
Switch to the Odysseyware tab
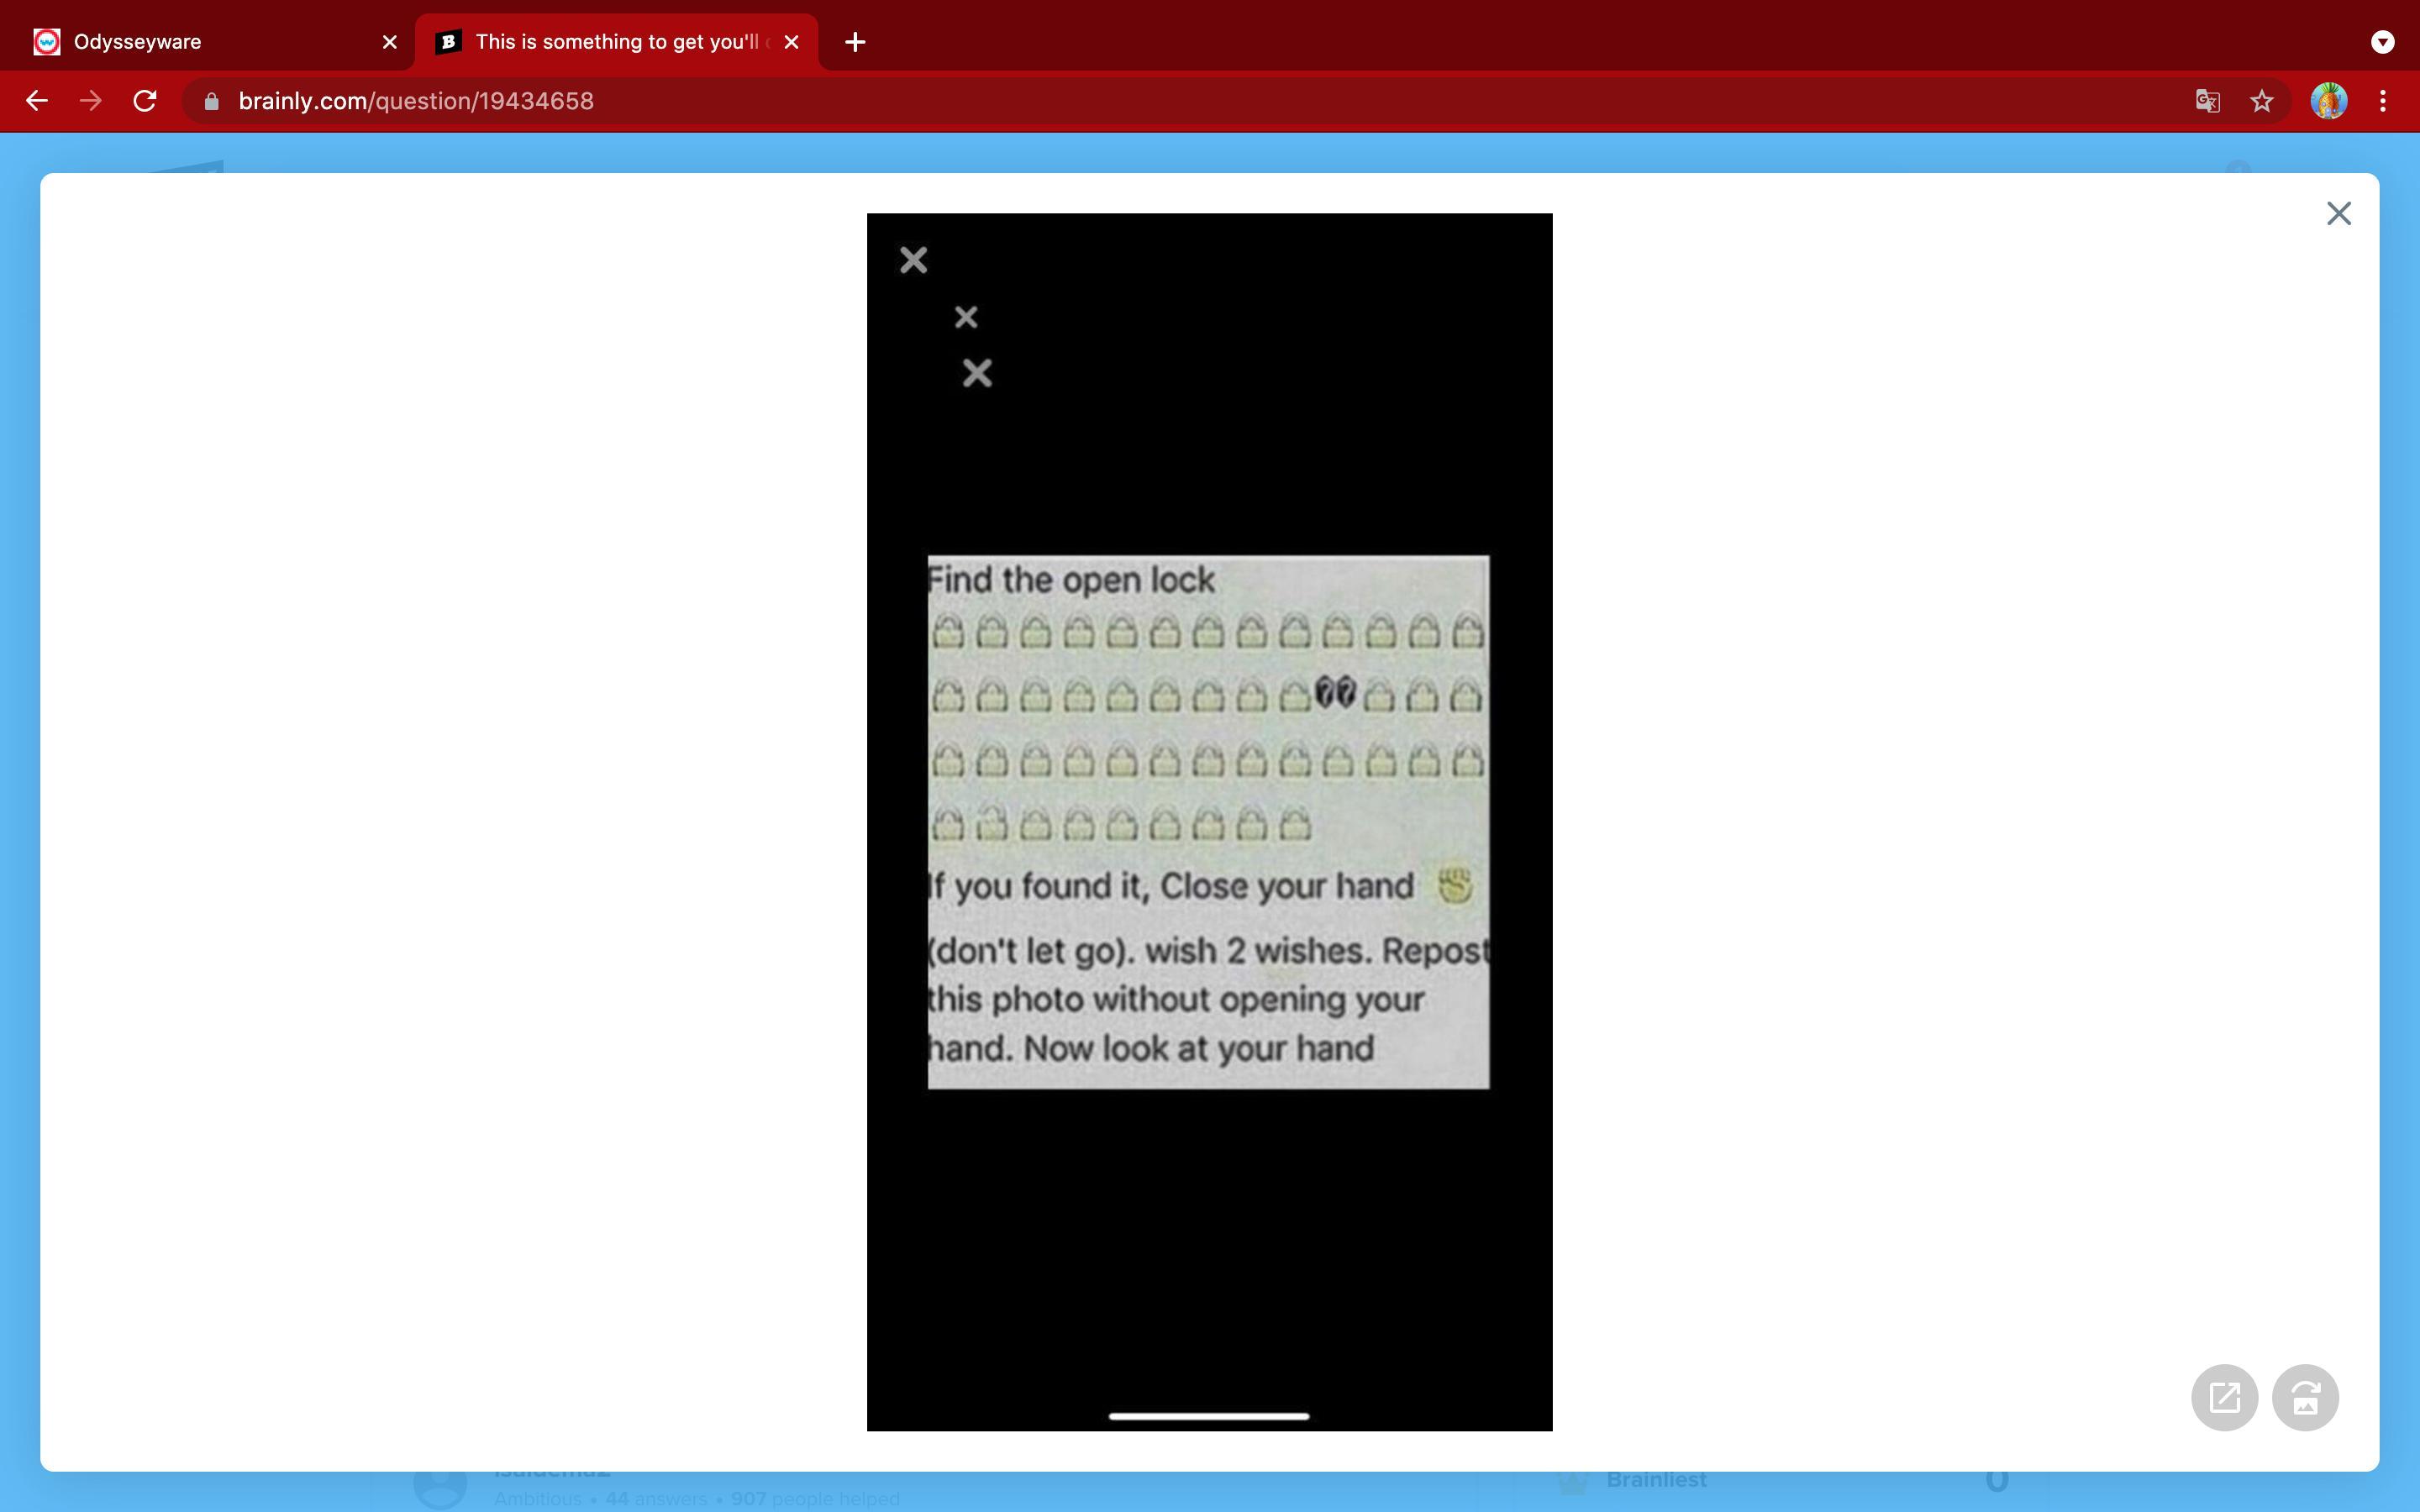point(200,42)
